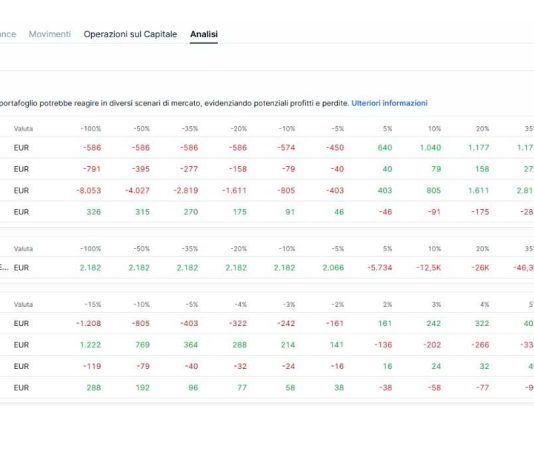Select the green 58 value

(290, 388)
